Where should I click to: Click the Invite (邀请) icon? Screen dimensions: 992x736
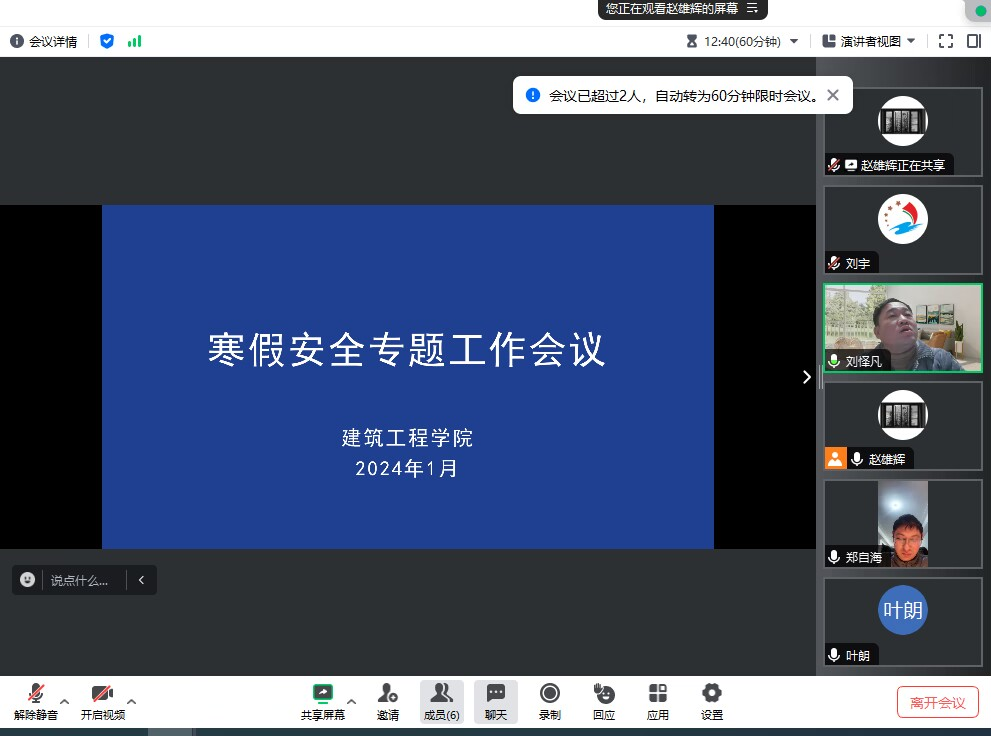[388, 701]
